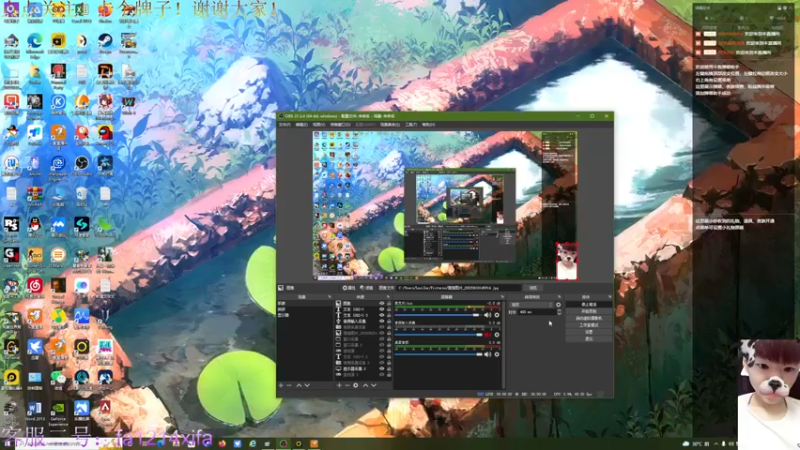Toggle lock on 显示器采集 2 source
The height and width of the screenshot is (450, 800).
tap(389, 369)
